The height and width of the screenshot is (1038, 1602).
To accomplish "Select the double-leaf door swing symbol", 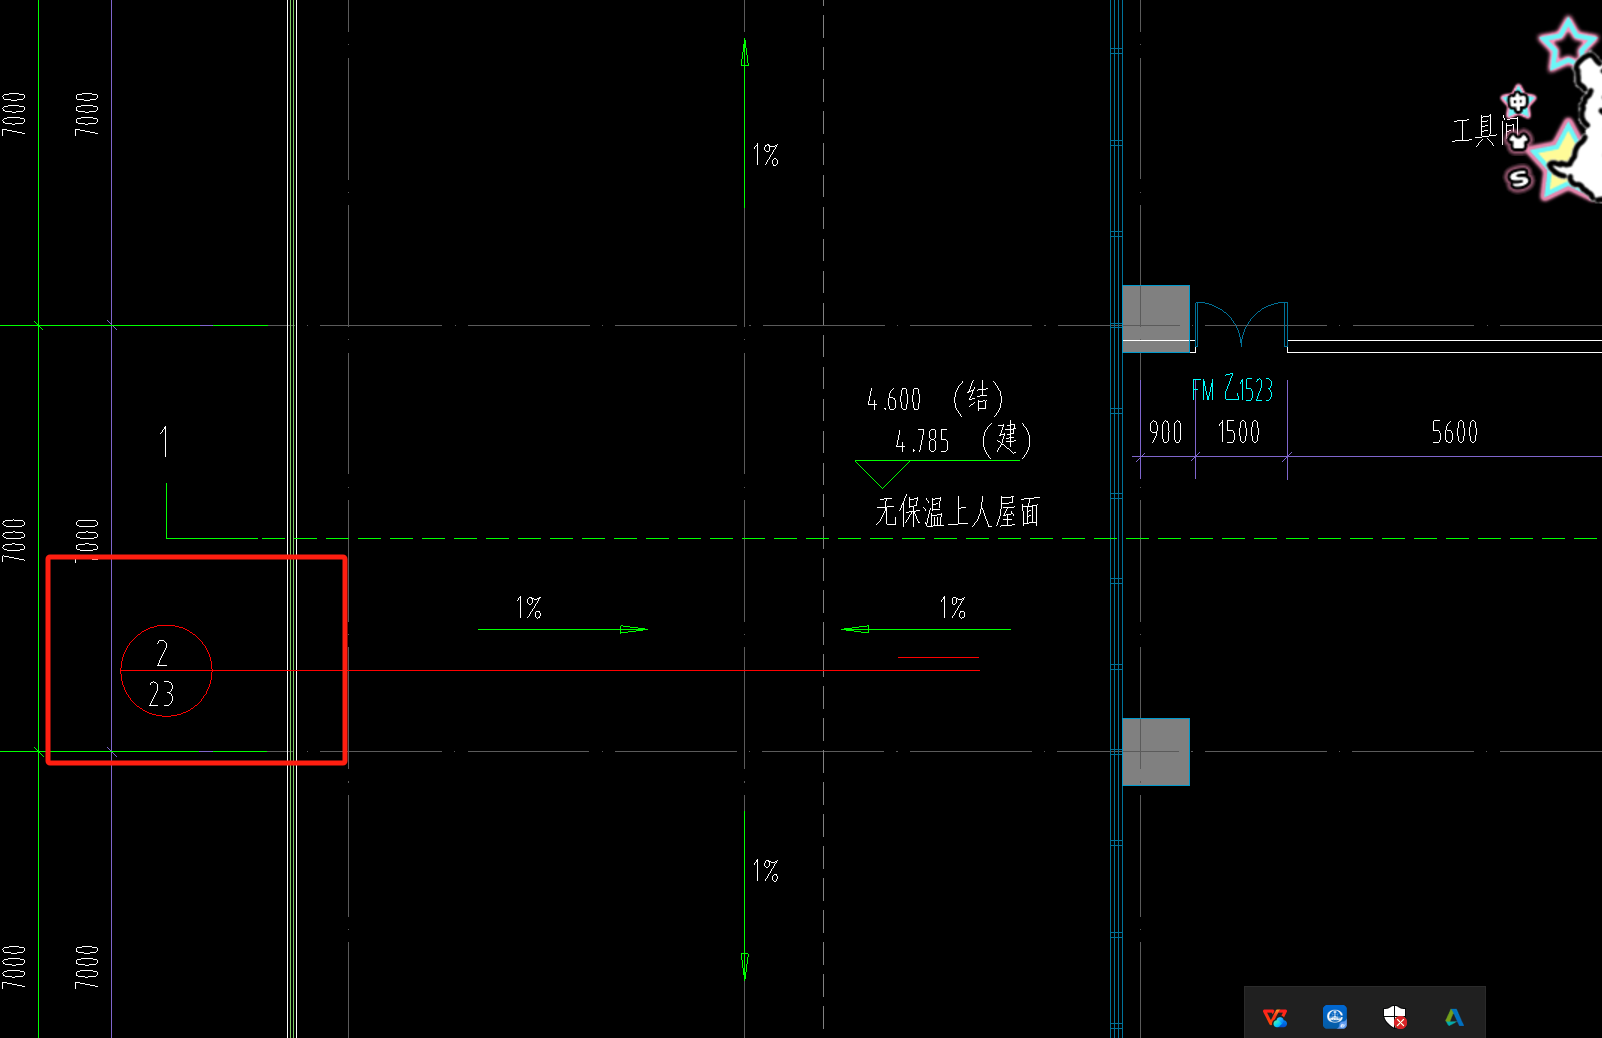I will 1241,324.
